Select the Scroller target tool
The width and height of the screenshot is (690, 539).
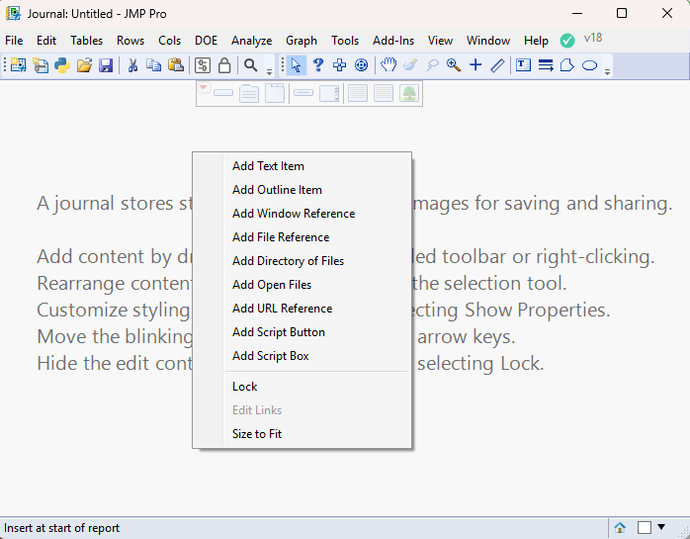(x=361, y=65)
